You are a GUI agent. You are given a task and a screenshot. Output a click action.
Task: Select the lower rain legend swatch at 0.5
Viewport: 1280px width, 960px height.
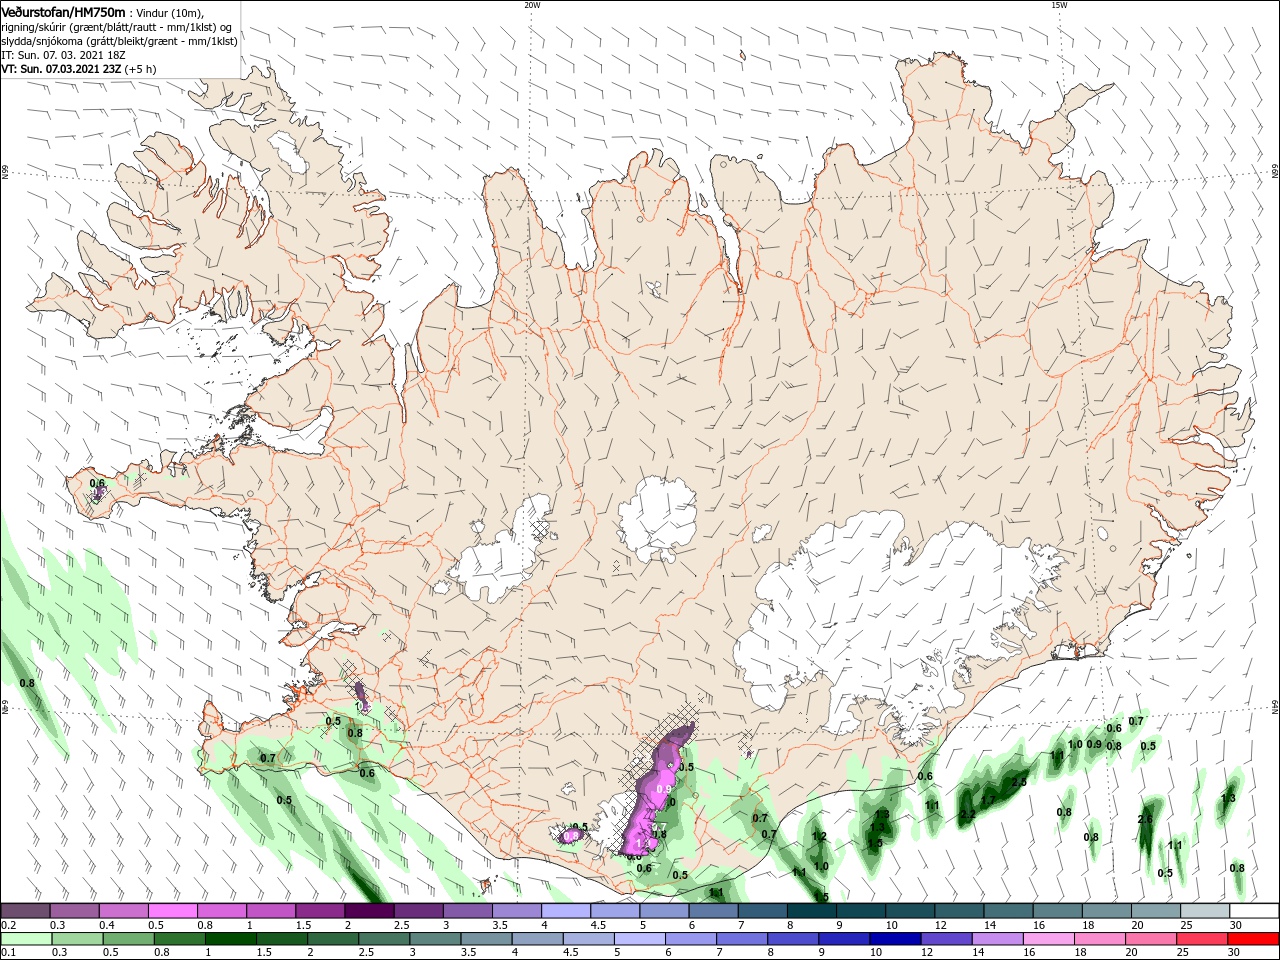pos(128,939)
